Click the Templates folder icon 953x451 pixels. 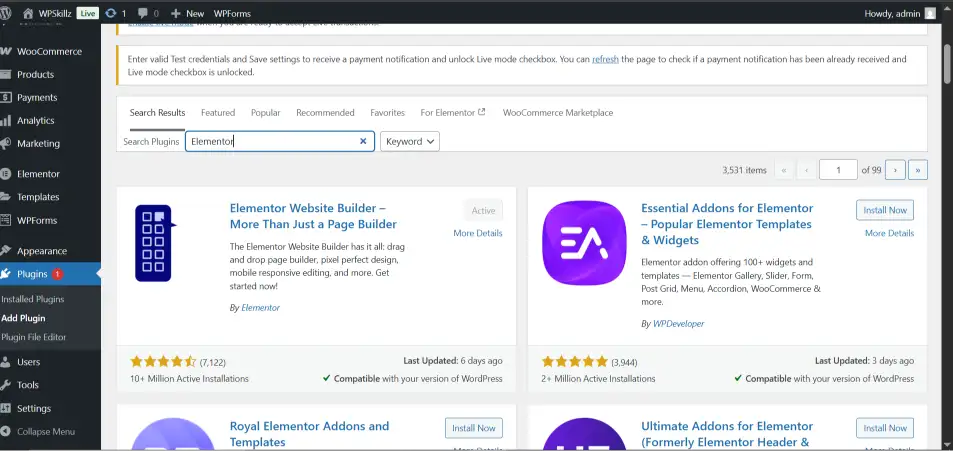(x=5, y=197)
